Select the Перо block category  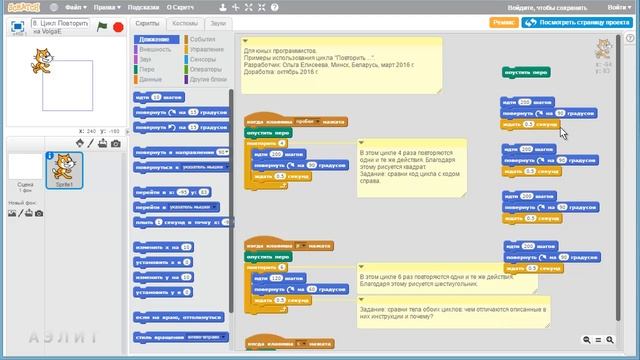pyautogui.click(x=156, y=69)
